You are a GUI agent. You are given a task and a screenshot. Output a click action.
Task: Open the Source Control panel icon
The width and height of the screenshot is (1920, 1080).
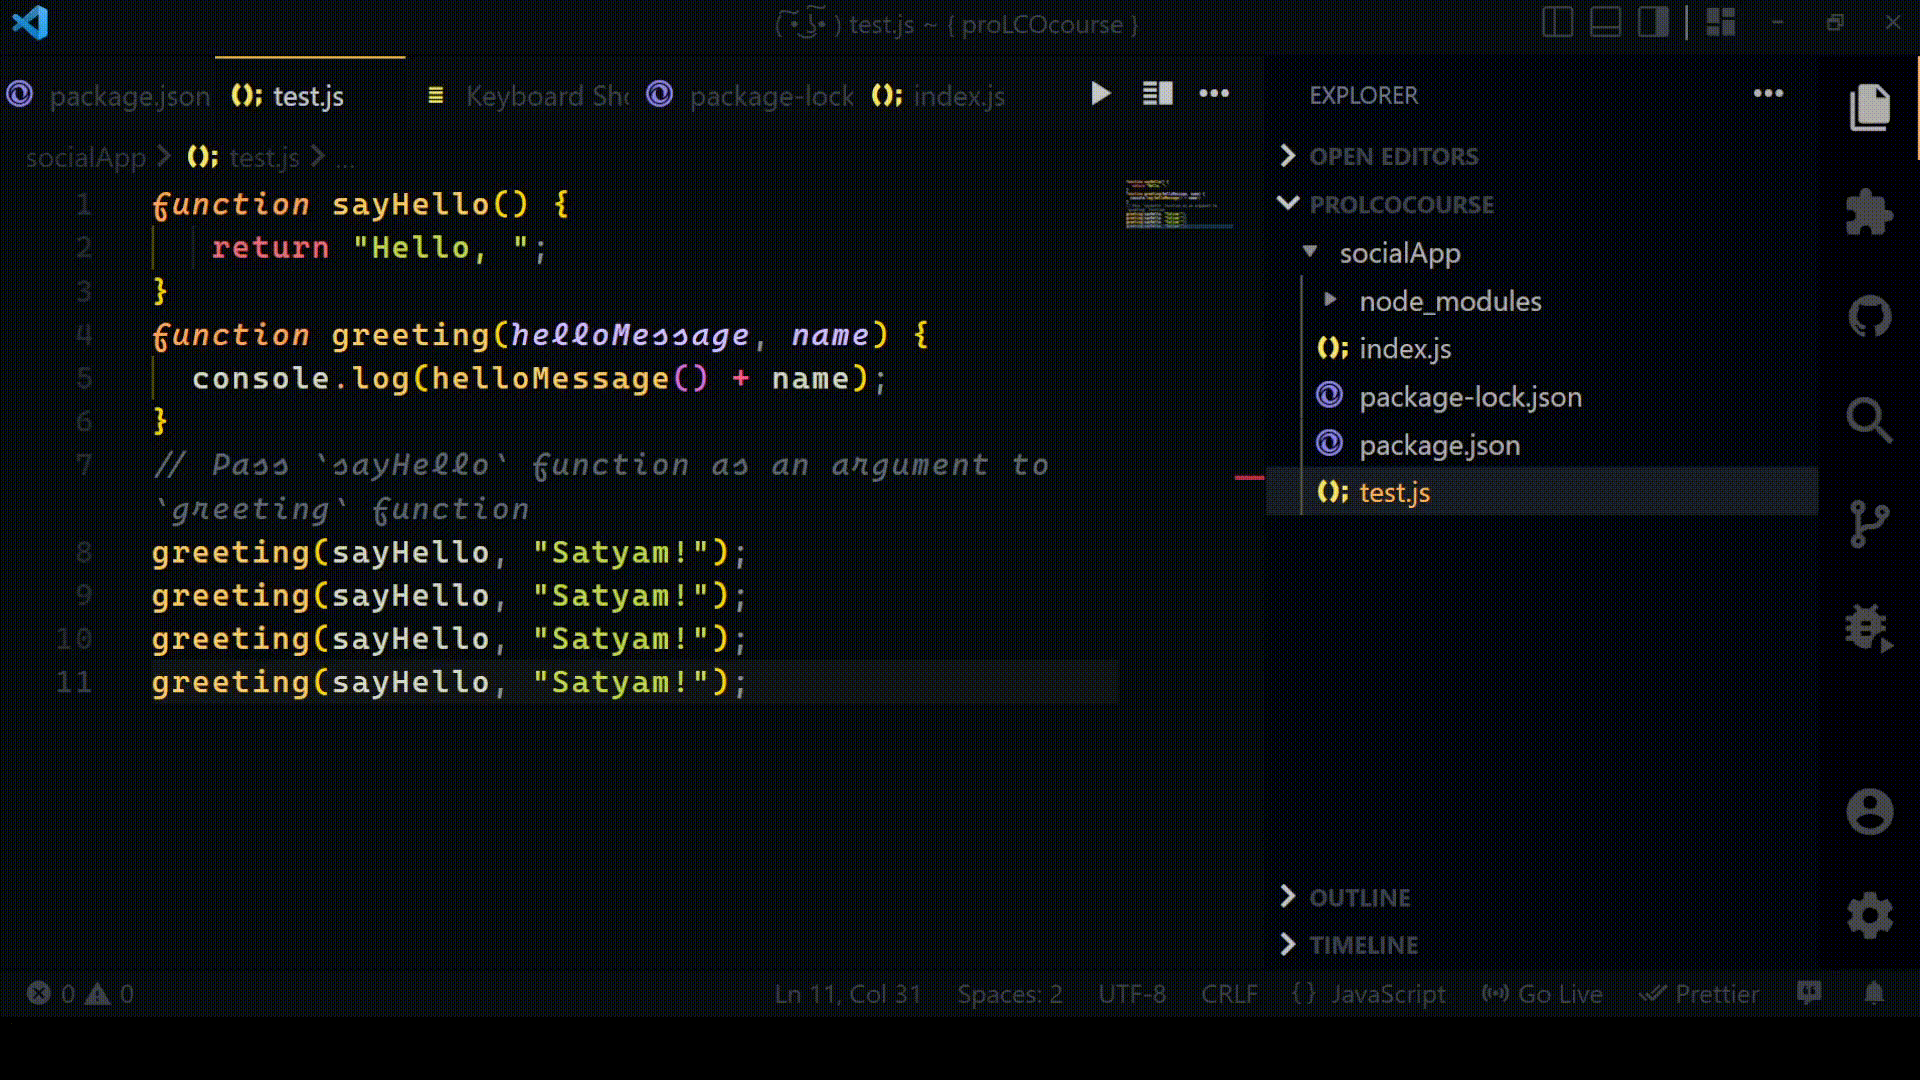pos(1870,522)
